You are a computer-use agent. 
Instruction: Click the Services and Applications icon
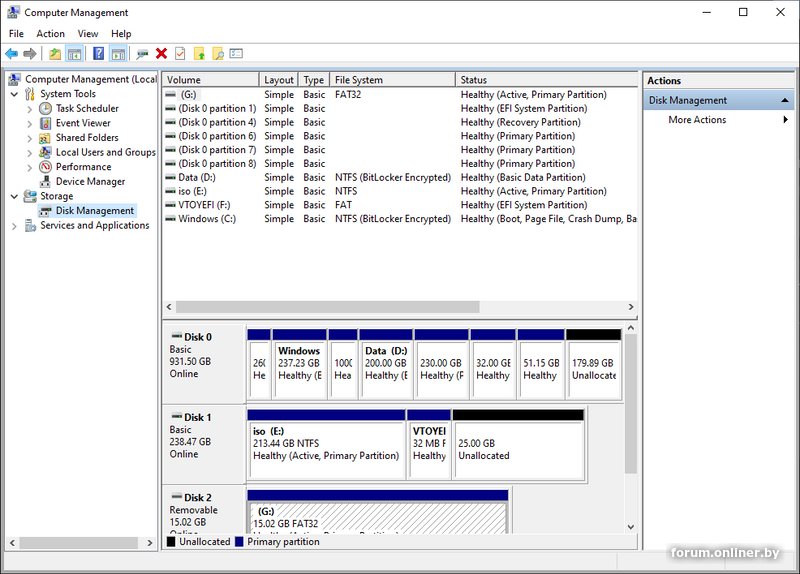tap(30, 225)
